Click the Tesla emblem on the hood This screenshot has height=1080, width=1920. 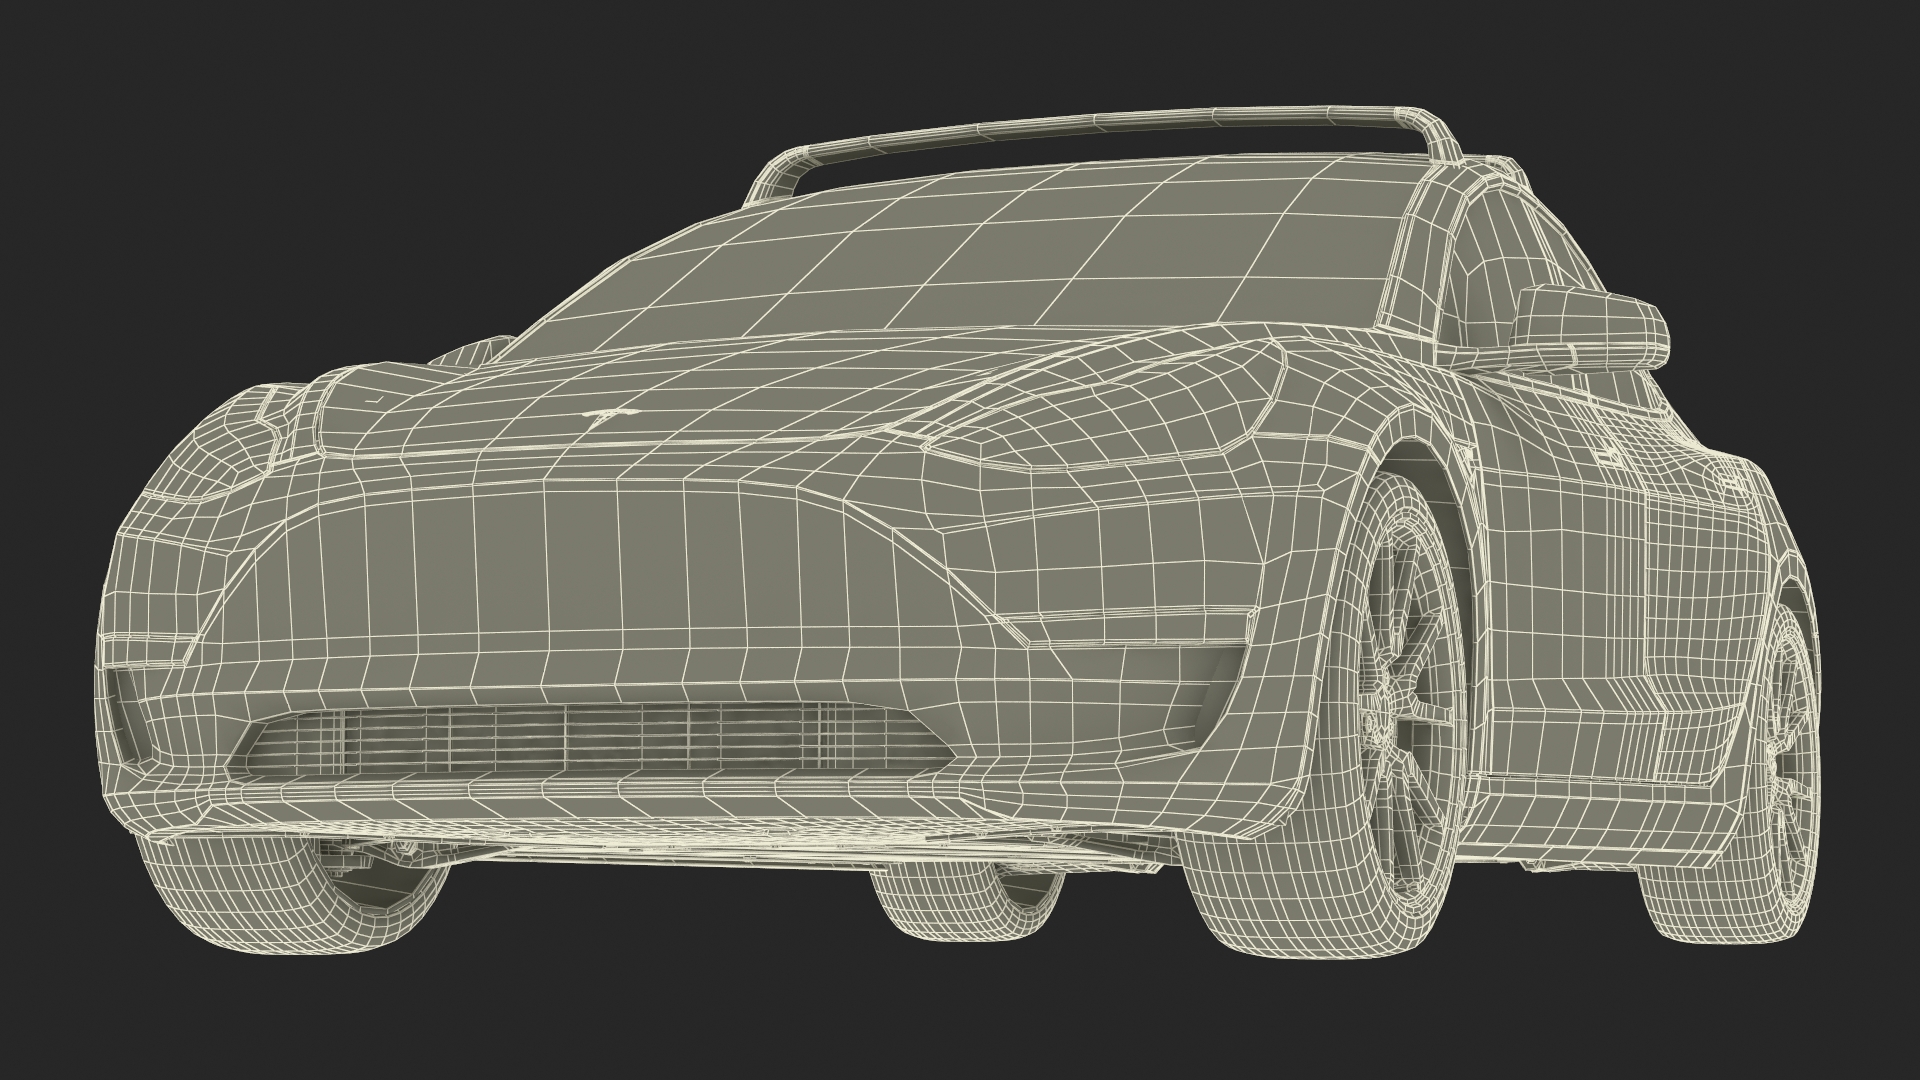612,416
